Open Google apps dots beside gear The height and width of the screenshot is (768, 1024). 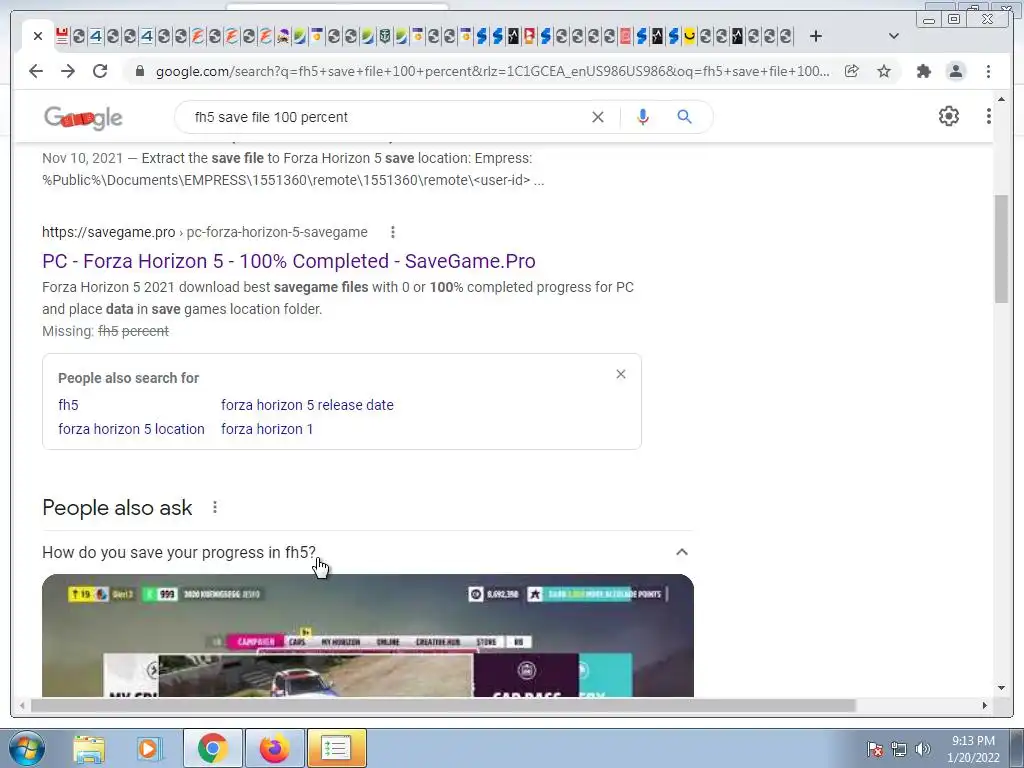pos(988,116)
